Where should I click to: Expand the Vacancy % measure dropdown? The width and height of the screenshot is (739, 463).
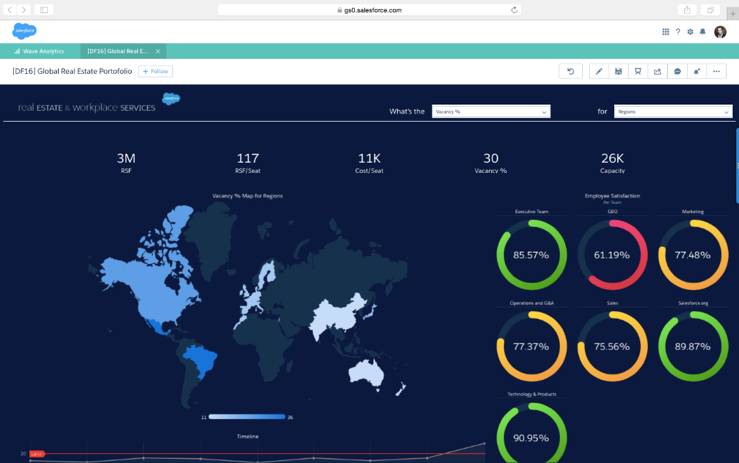click(491, 112)
